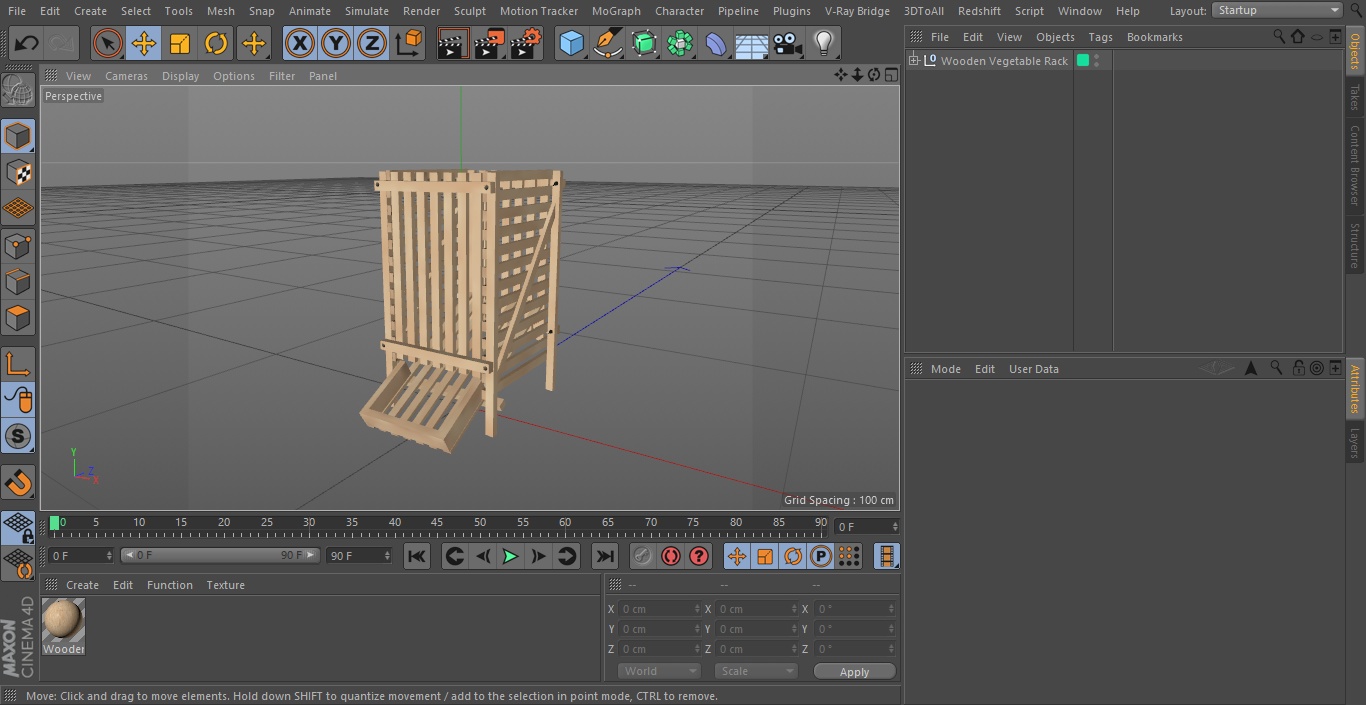Click the Apply button
The image size is (1366, 705).
(x=854, y=672)
